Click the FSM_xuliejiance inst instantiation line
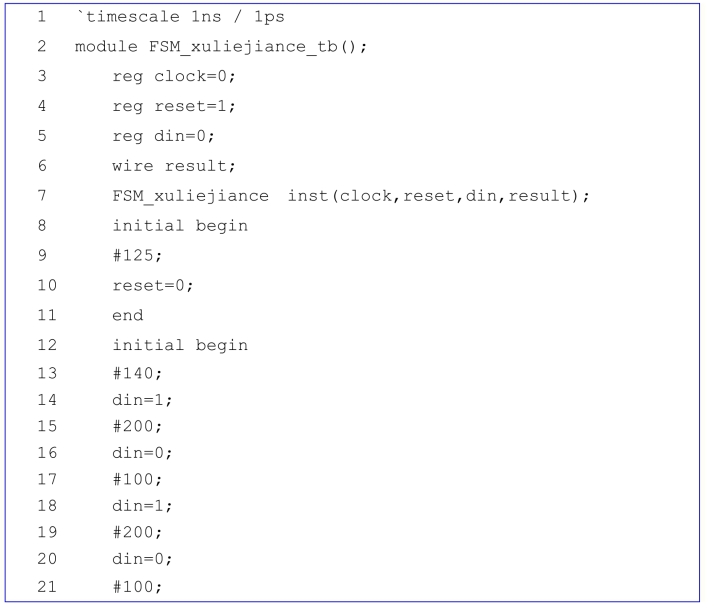The height and width of the screenshot is (616, 721). (350, 196)
